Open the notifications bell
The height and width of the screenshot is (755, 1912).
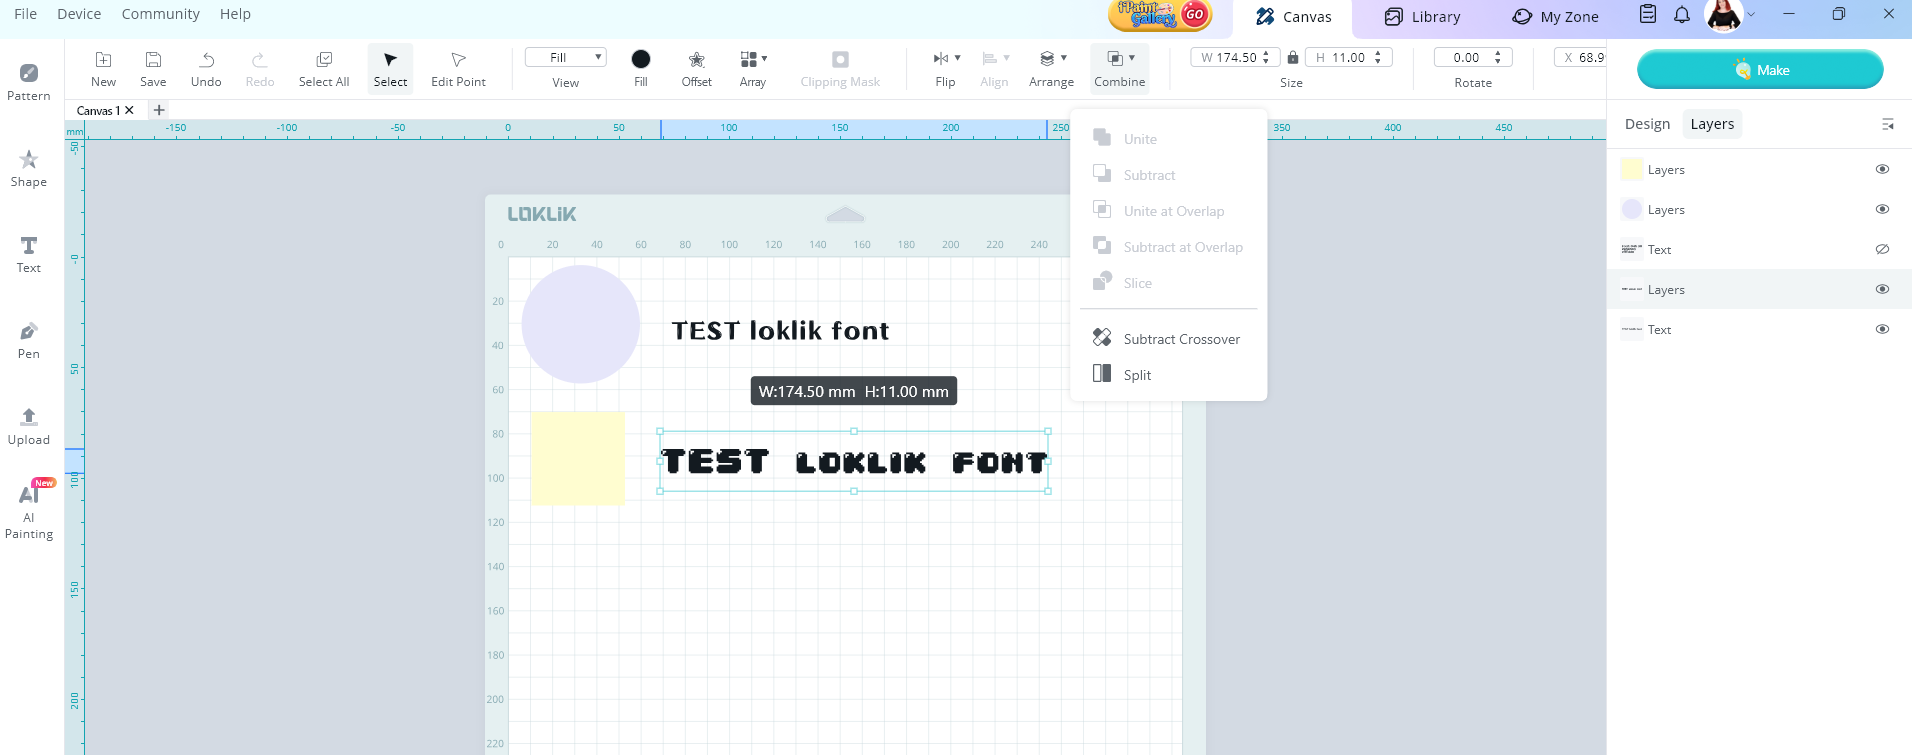1682,15
